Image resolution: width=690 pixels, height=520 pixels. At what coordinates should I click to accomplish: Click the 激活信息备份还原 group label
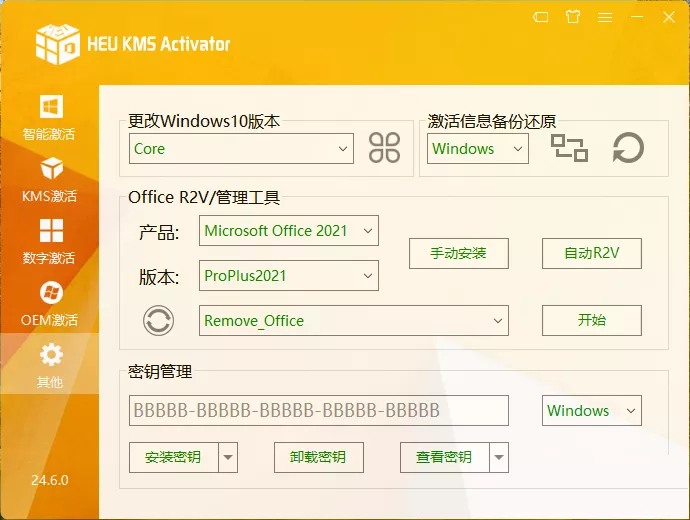tap(492, 121)
